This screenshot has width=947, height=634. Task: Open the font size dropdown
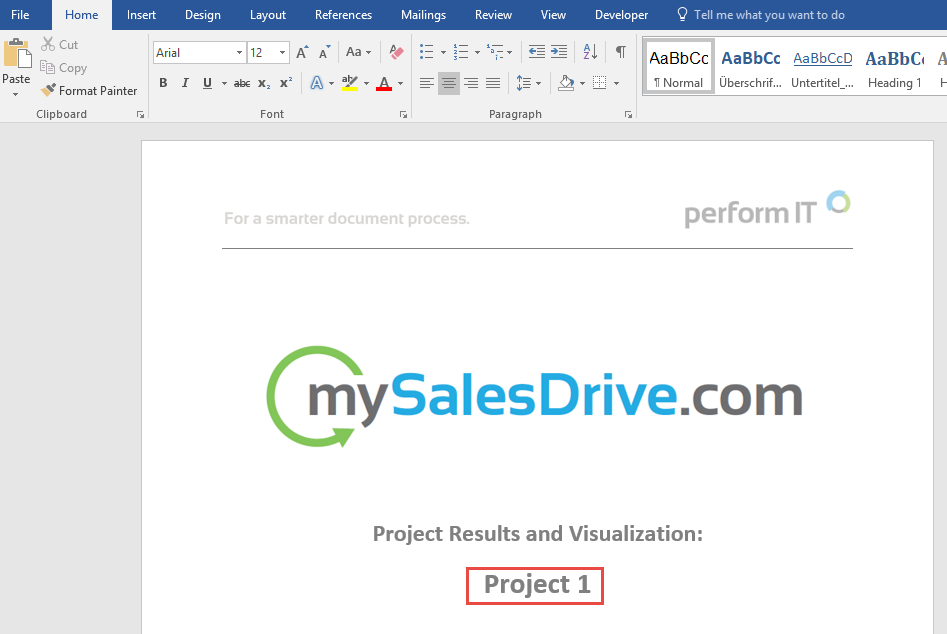[x=282, y=53]
